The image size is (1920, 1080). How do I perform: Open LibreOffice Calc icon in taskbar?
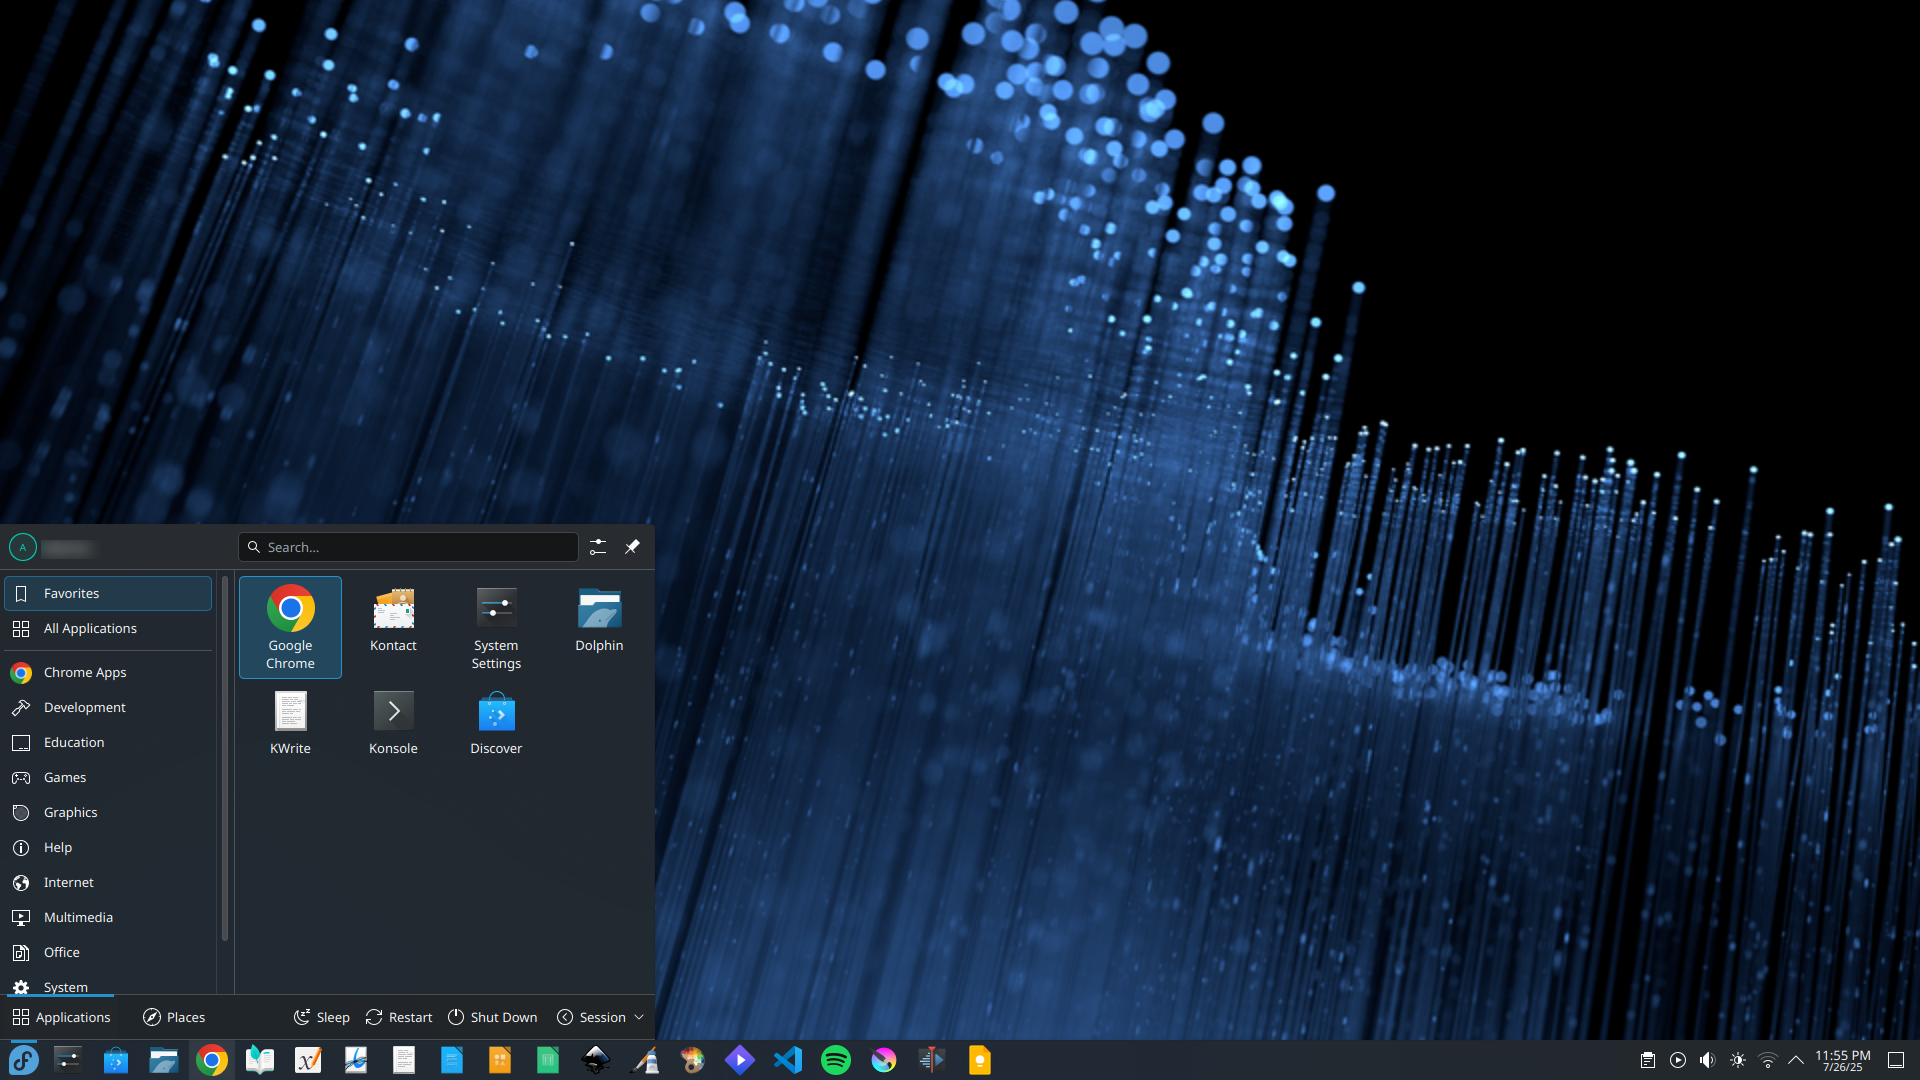click(548, 1060)
